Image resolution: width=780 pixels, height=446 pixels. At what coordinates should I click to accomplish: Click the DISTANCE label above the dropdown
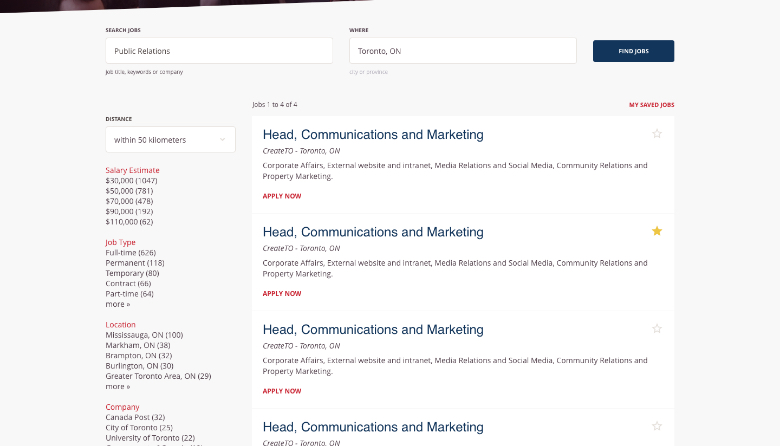118,119
